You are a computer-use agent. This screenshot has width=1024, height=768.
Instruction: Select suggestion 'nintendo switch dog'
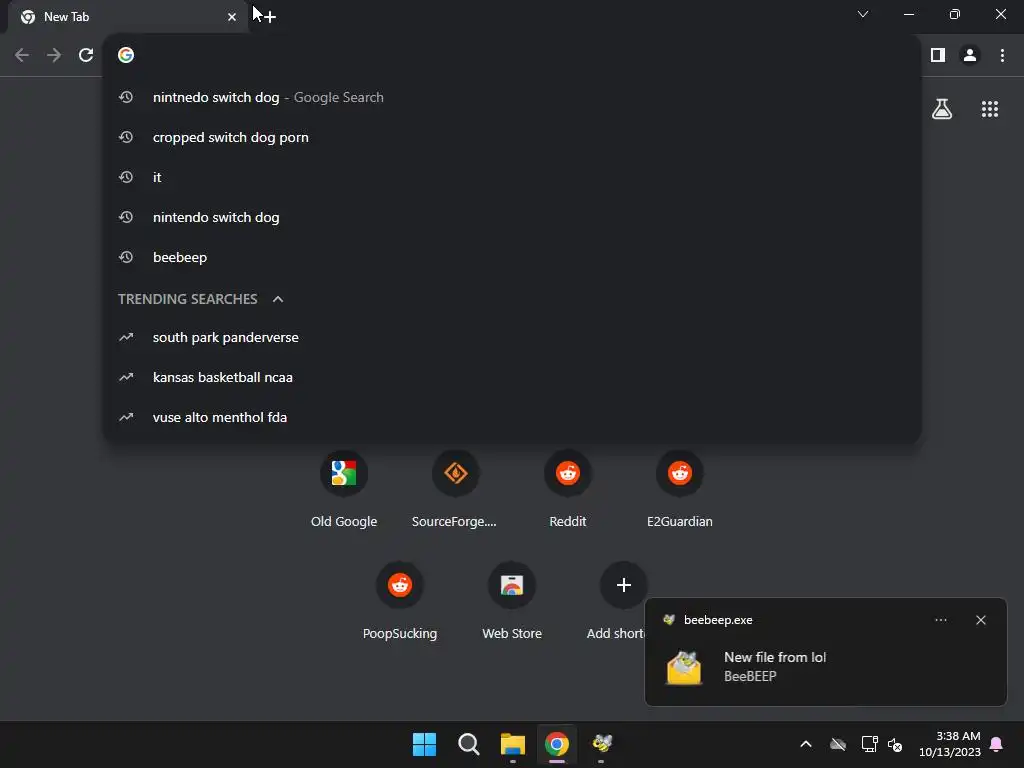coord(512,217)
